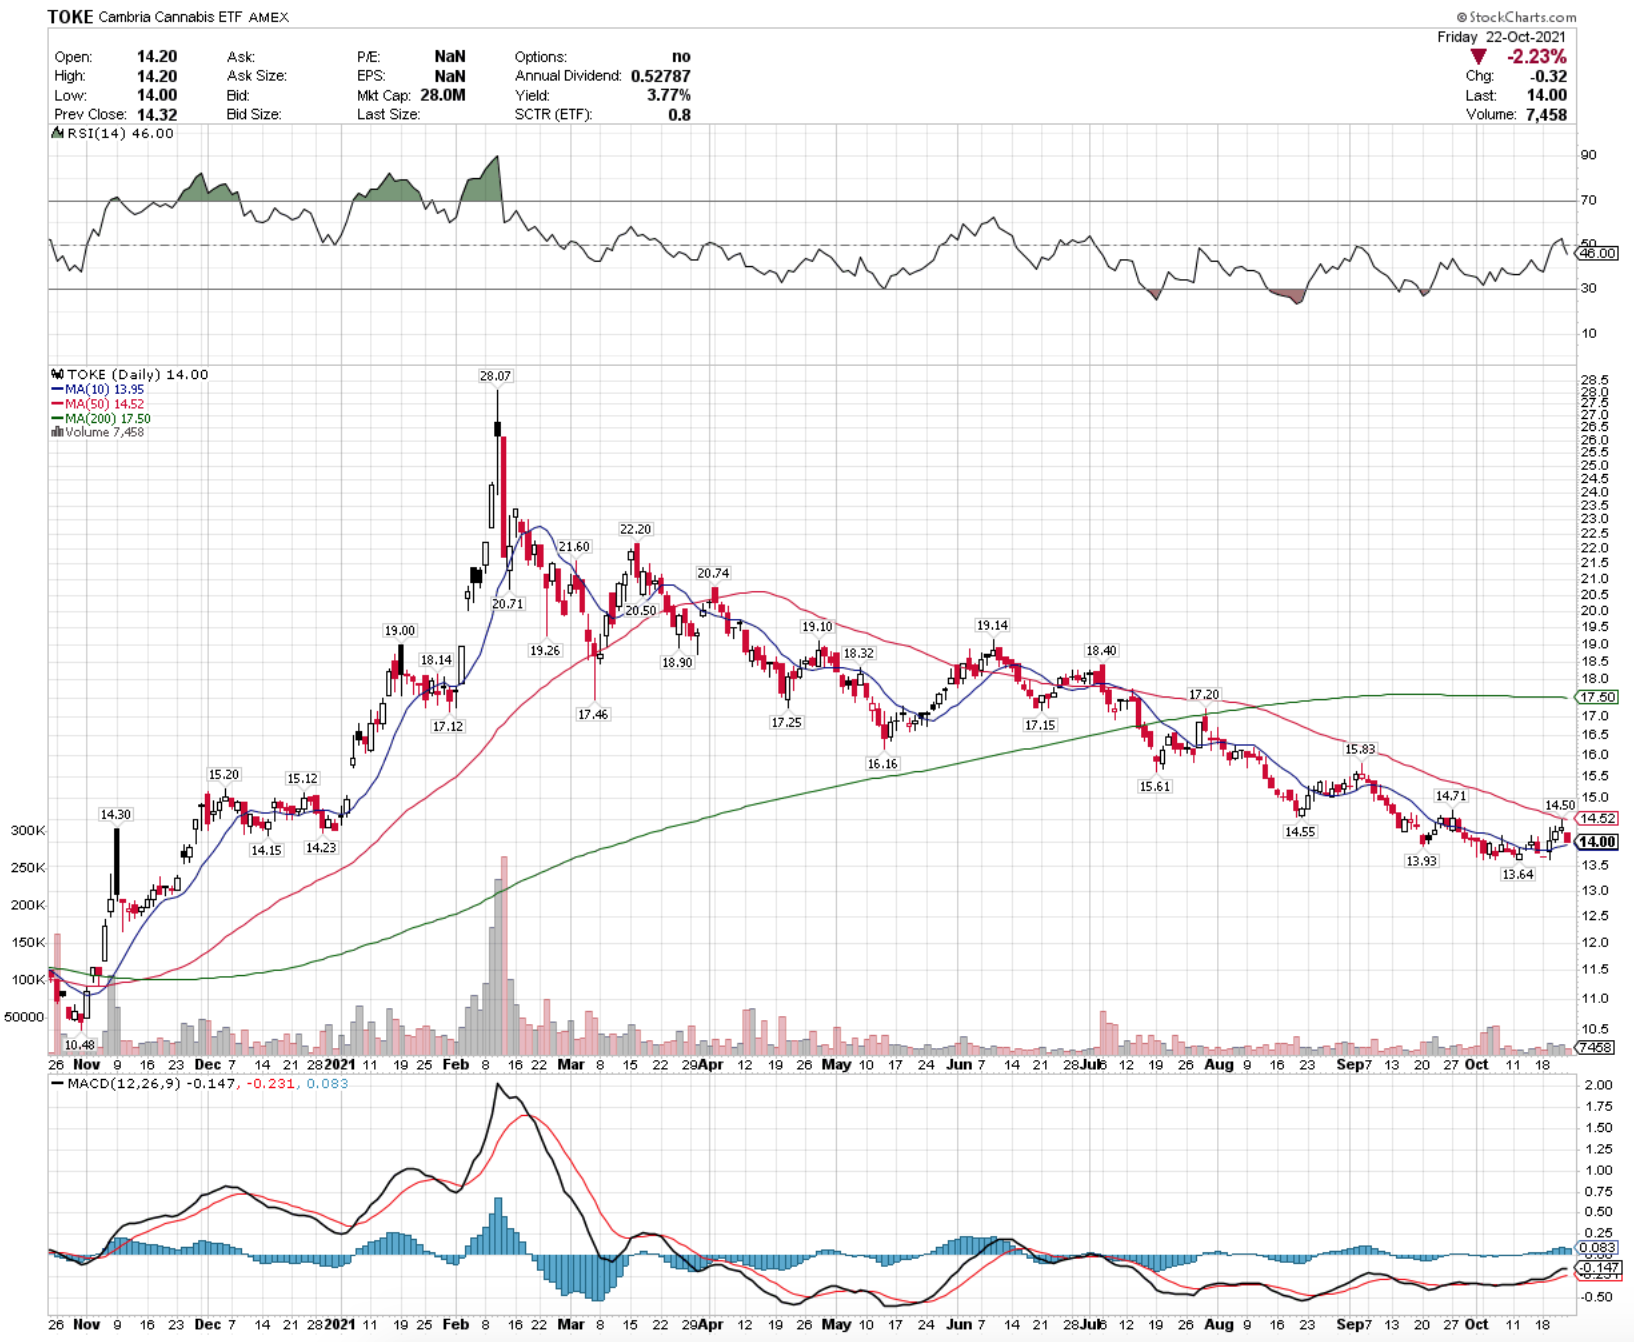This screenshot has height=1342, width=1634.
Task: Click the 17.25 price low label
Action: pyautogui.click(x=786, y=722)
